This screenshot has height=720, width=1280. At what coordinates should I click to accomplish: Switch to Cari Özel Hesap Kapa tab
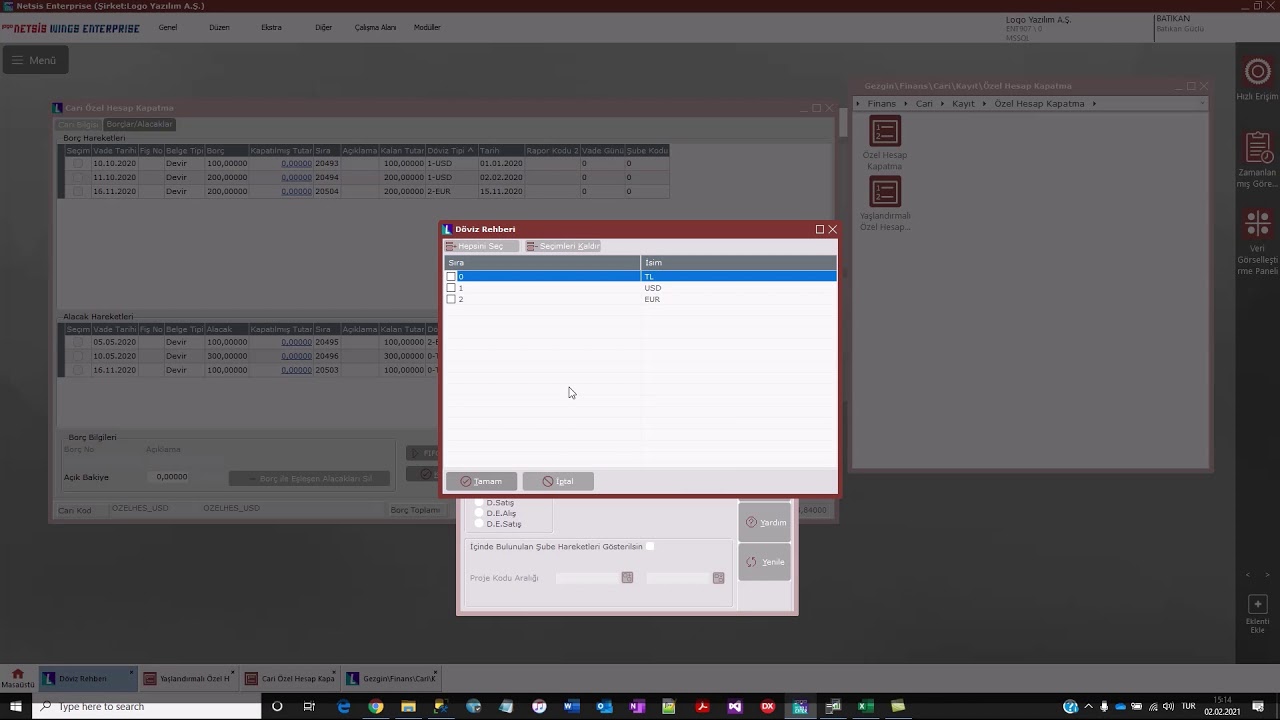pyautogui.click(x=290, y=678)
